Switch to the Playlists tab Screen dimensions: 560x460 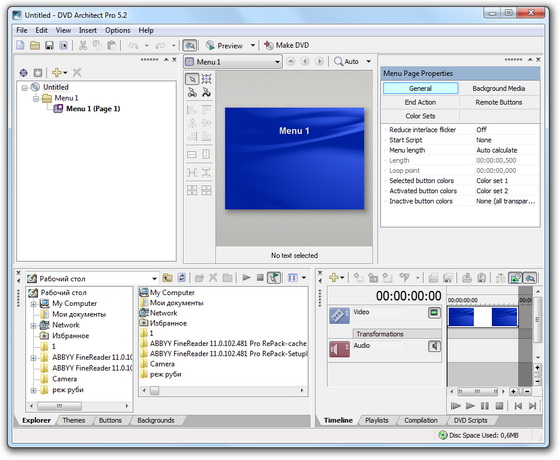(376, 420)
